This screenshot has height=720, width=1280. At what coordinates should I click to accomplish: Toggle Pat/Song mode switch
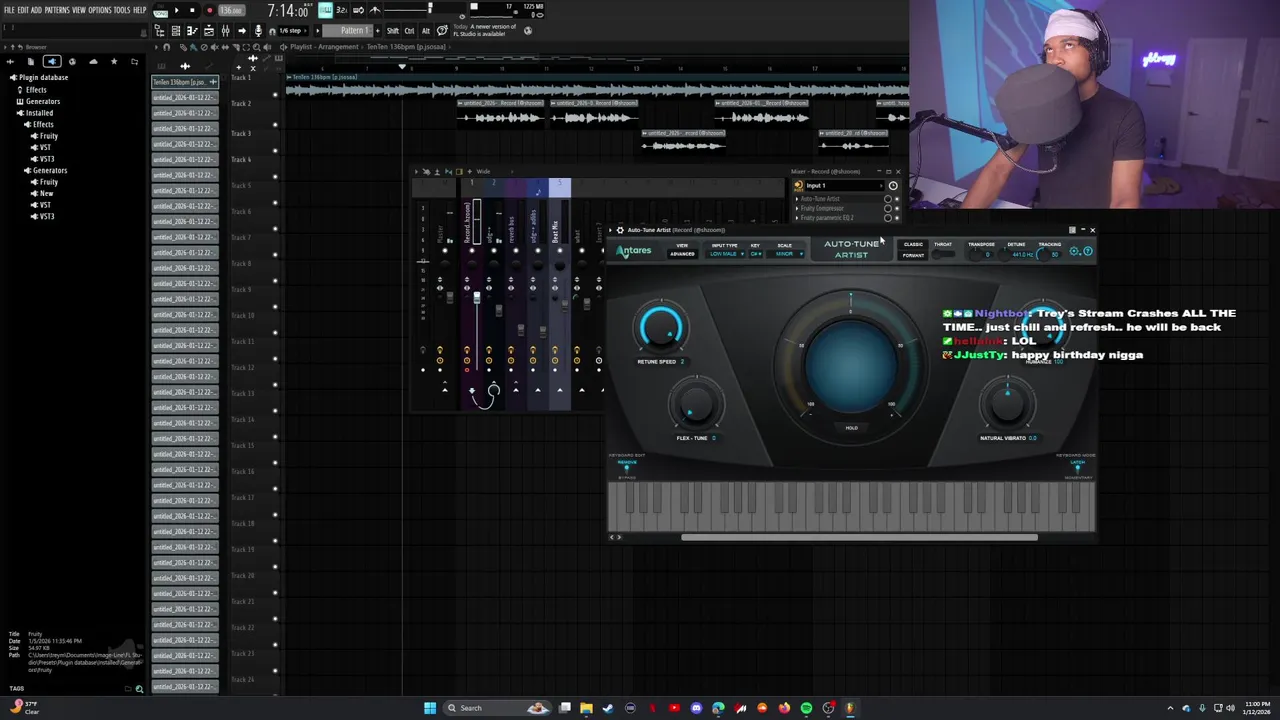point(160,10)
